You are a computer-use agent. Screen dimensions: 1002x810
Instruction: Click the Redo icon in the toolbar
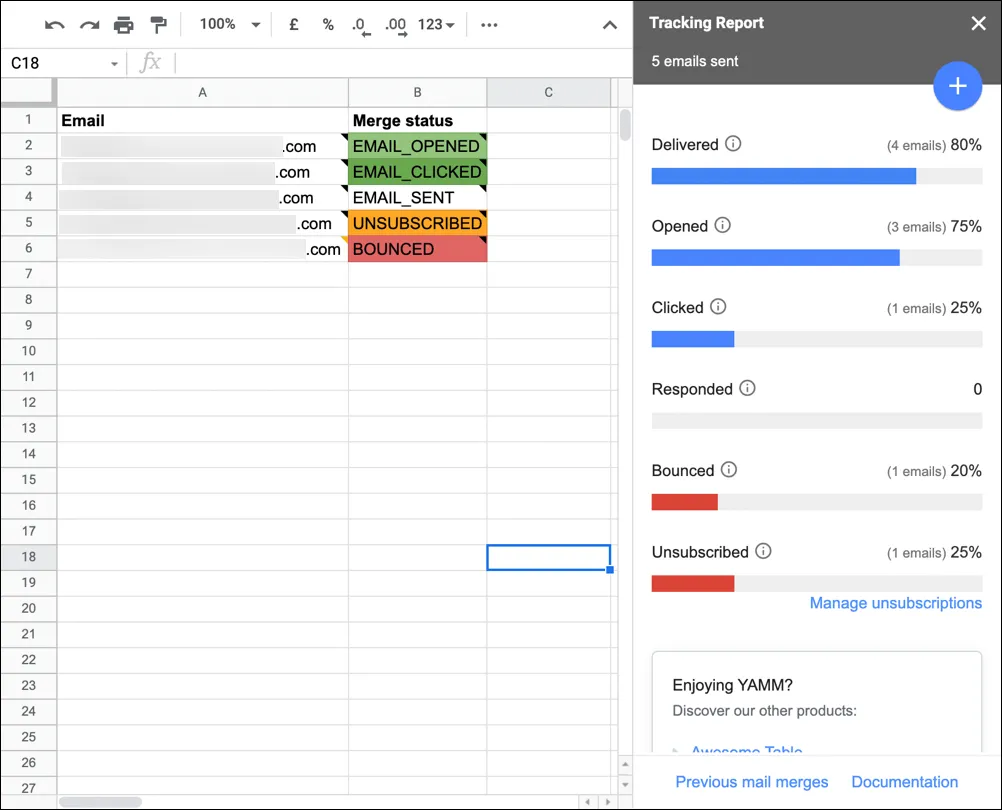point(89,25)
